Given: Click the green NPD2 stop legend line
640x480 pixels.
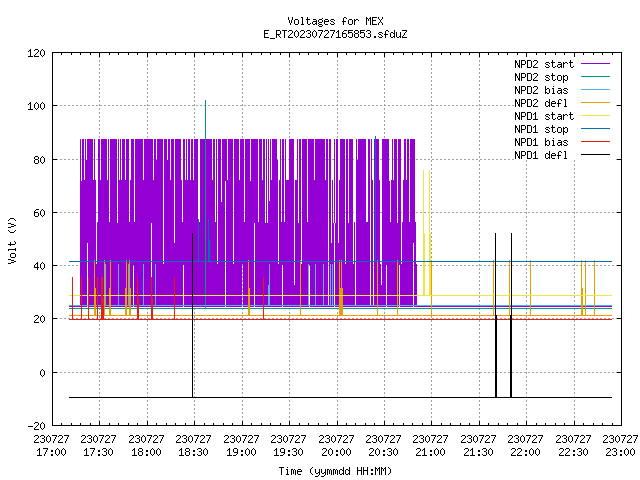Looking at the screenshot, I should (x=595, y=77).
